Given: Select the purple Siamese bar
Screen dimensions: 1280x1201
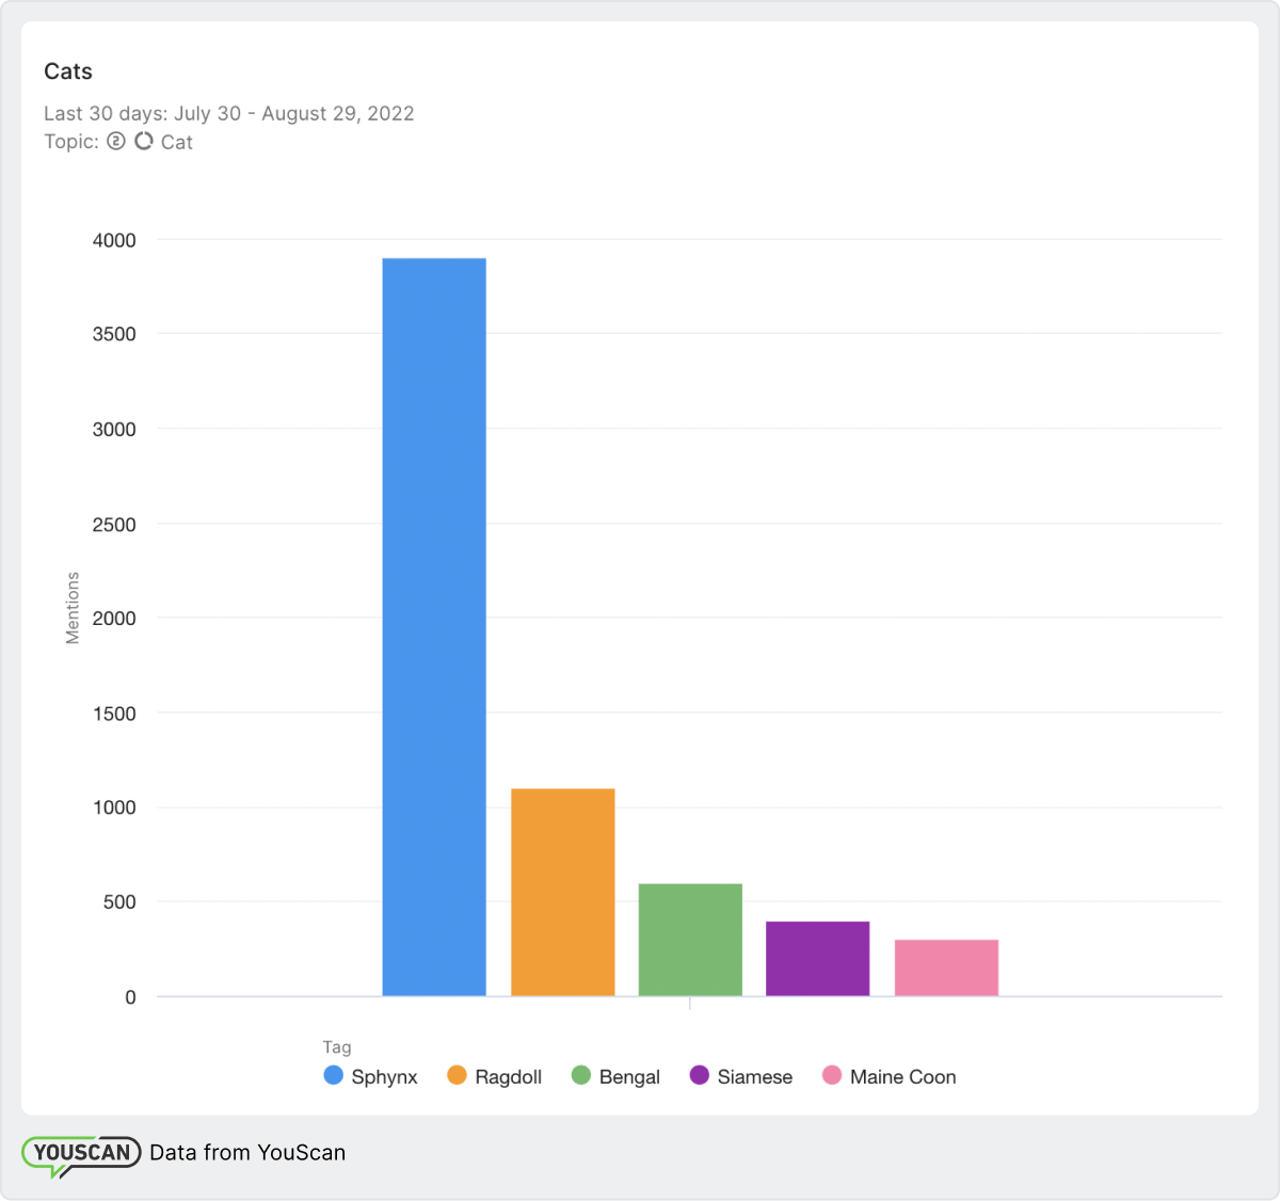Looking at the screenshot, I should point(817,958).
